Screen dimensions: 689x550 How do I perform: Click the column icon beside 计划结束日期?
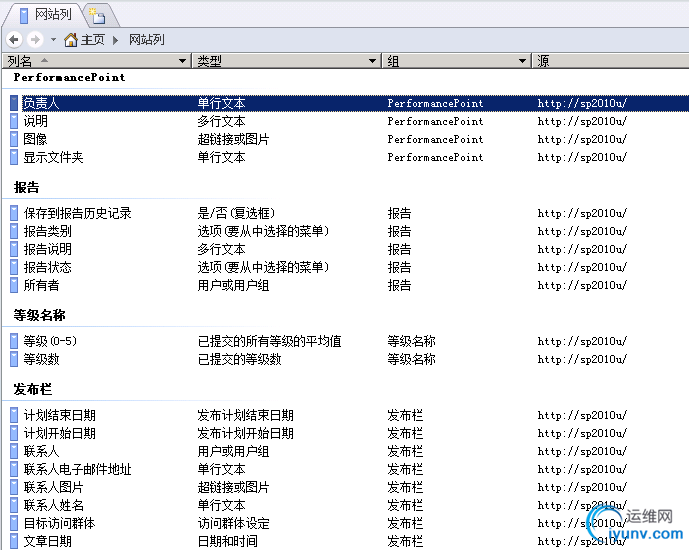click(15, 415)
